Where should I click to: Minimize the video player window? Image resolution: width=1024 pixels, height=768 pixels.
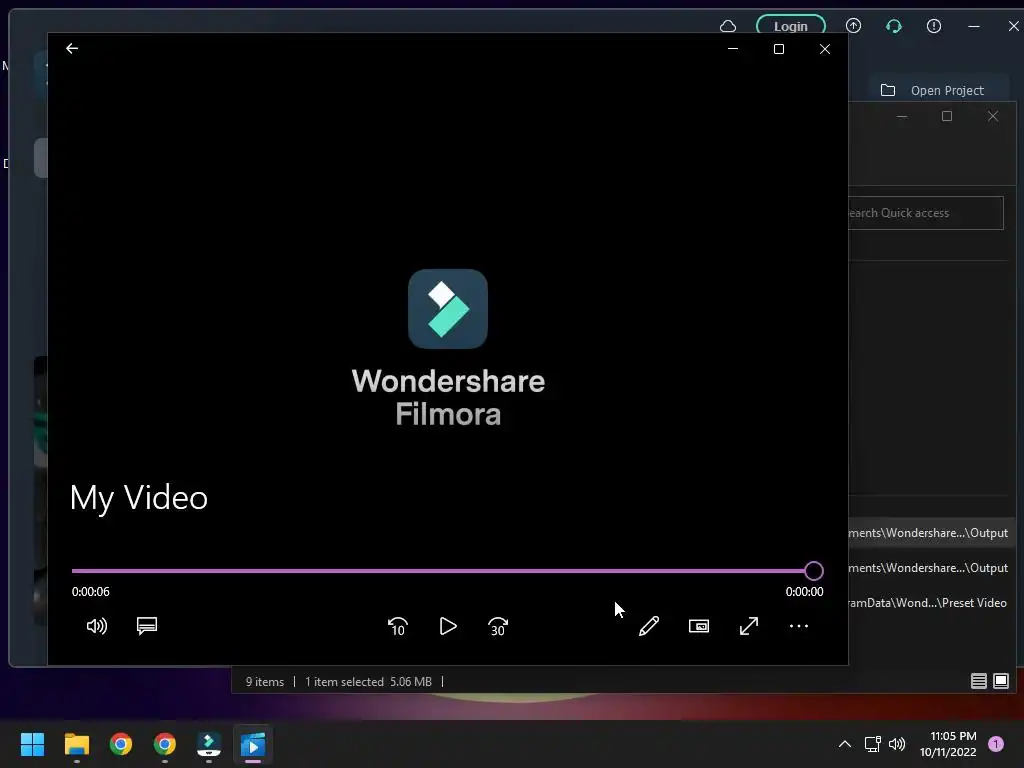pyautogui.click(x=733, y=49)
